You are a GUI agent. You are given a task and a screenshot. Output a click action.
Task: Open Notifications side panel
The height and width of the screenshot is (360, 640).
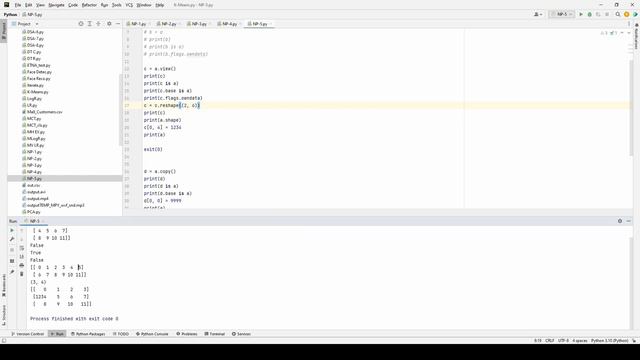[636, 36]
